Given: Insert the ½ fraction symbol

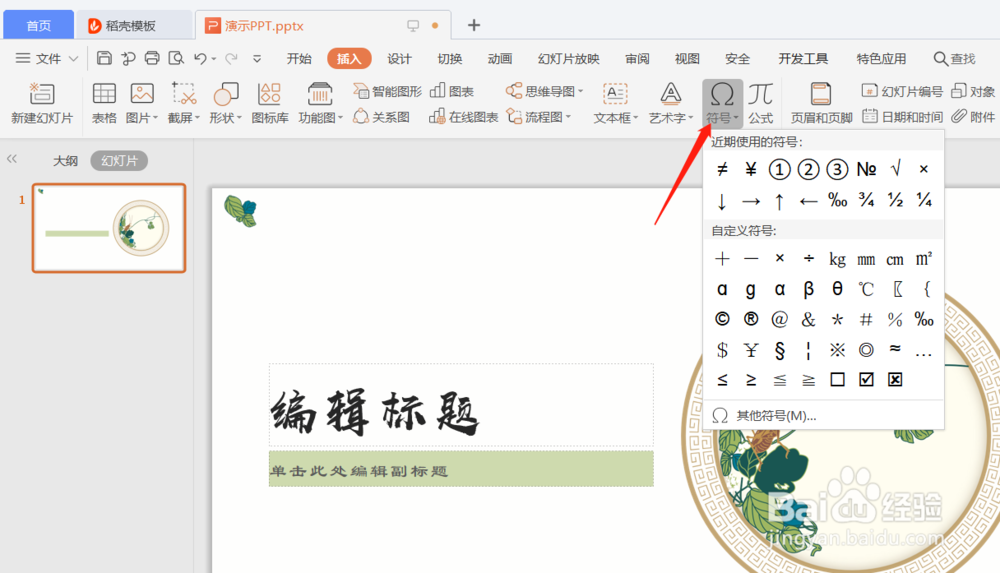Looking at the screenshot, I should click(895, 200).
